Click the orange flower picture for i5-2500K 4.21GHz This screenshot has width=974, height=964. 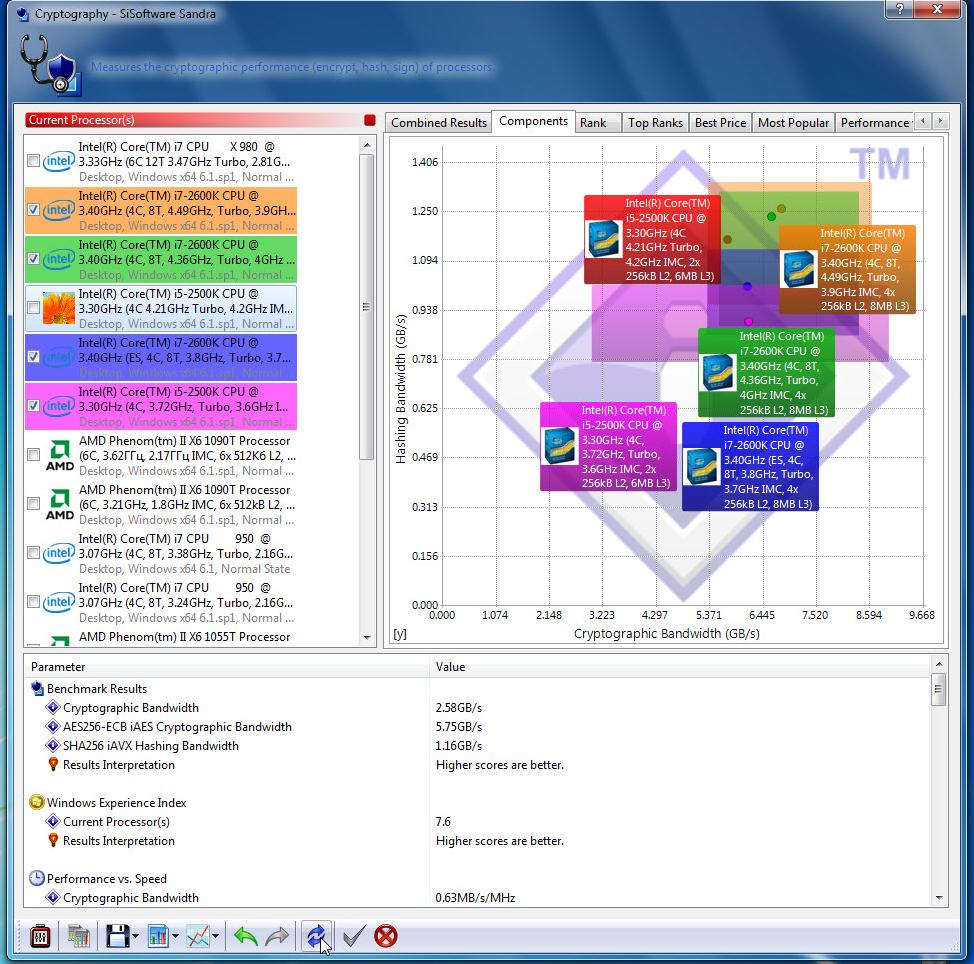point(59,308)
